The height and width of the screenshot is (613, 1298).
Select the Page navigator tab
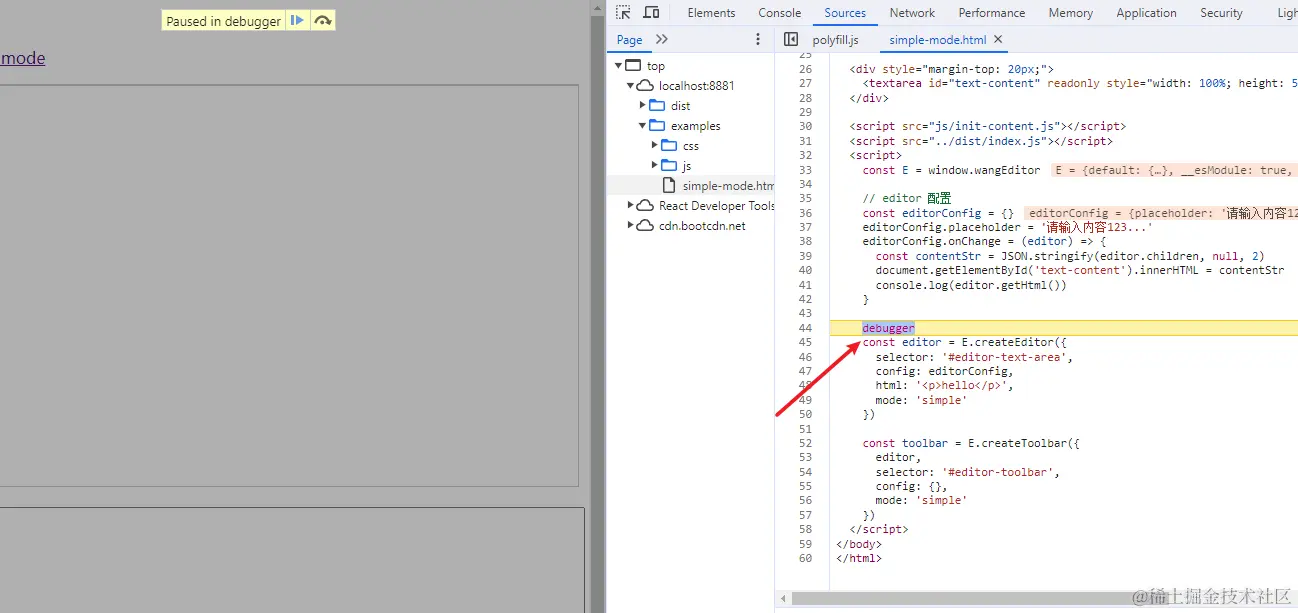630,40
